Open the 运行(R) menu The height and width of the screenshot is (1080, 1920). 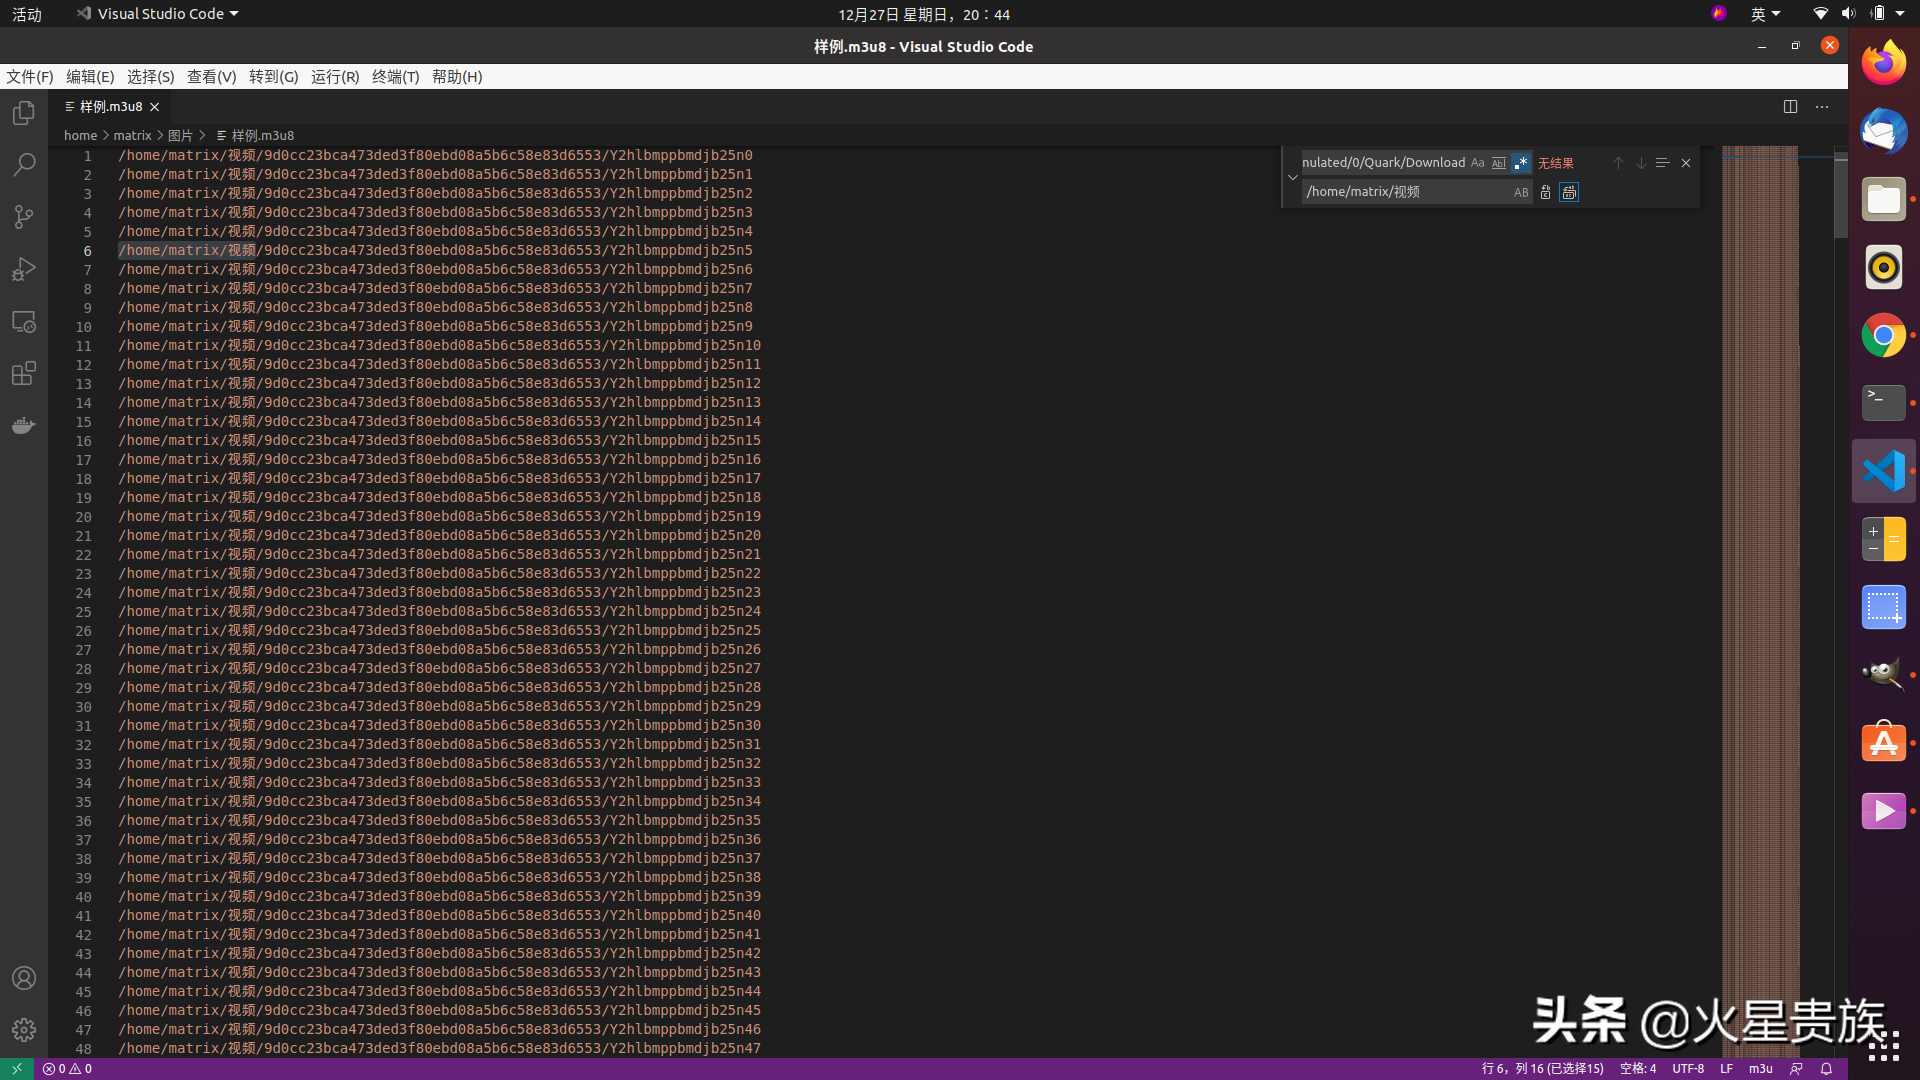pos(335,77)
